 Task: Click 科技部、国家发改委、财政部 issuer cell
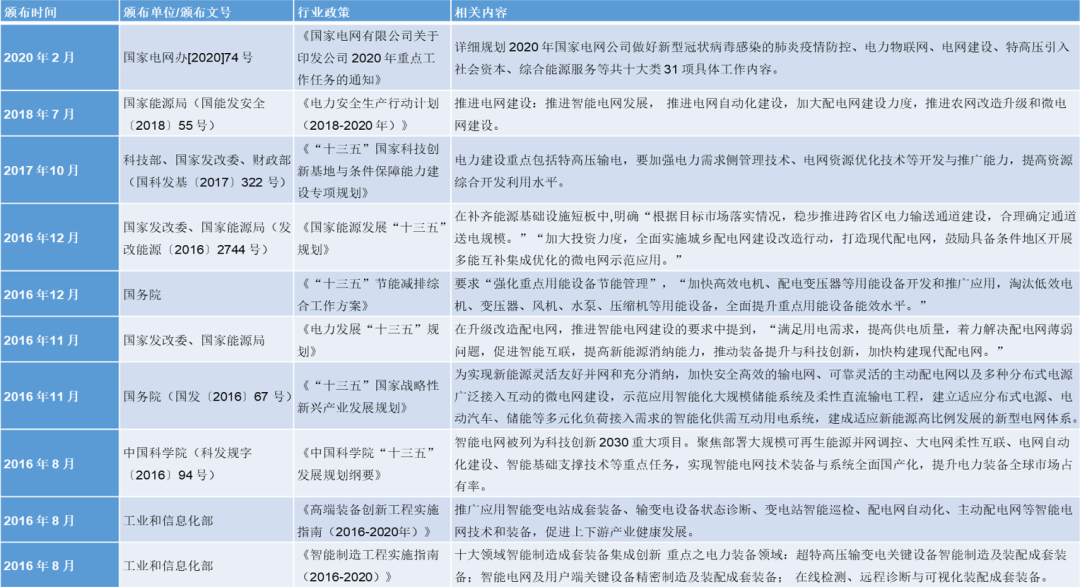[207, 170]
